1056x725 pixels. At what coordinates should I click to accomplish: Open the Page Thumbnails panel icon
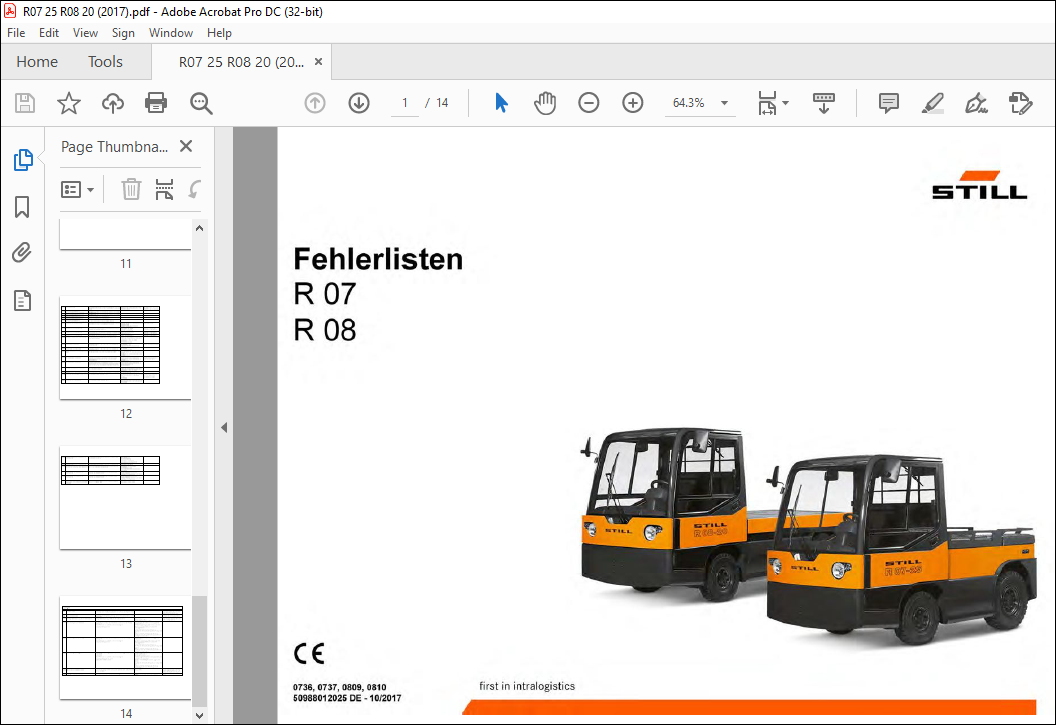pos(23,160)
